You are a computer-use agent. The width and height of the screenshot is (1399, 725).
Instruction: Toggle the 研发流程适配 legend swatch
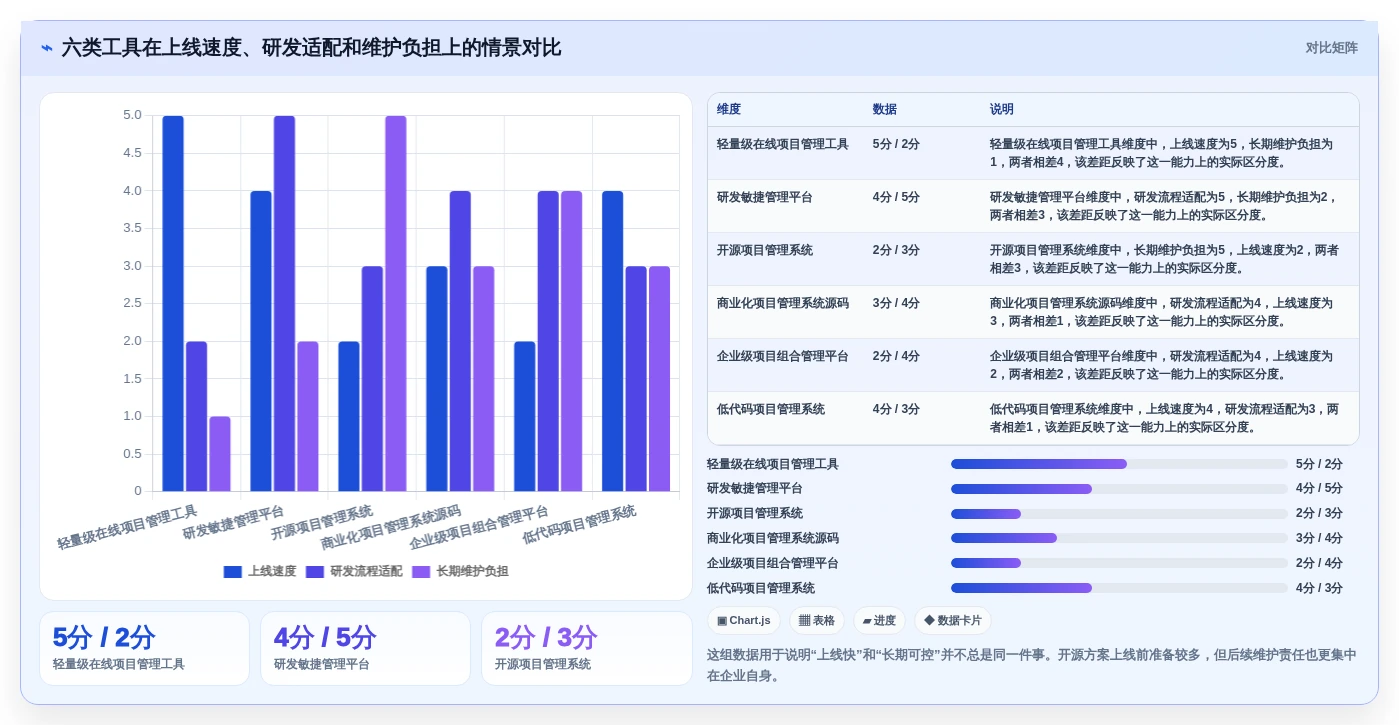point(315,572)
